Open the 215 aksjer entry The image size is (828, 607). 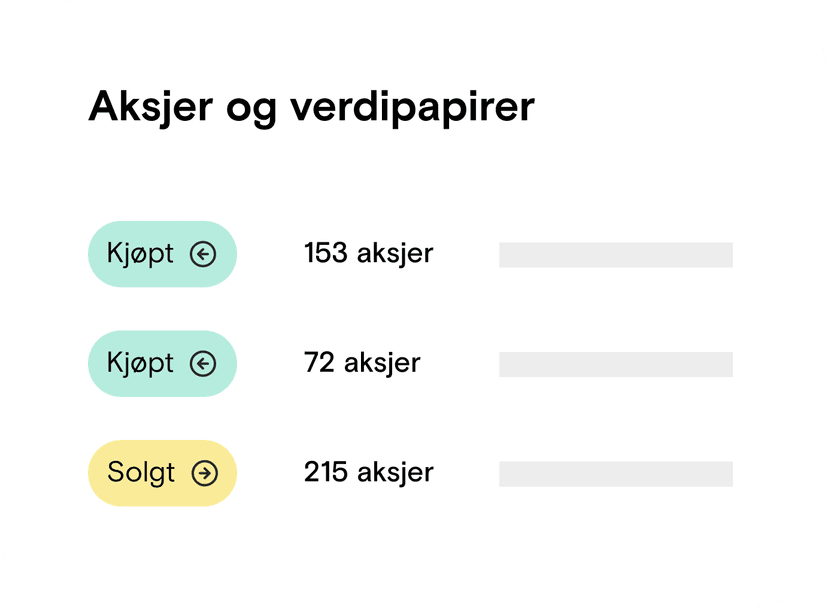click(369, 472)
